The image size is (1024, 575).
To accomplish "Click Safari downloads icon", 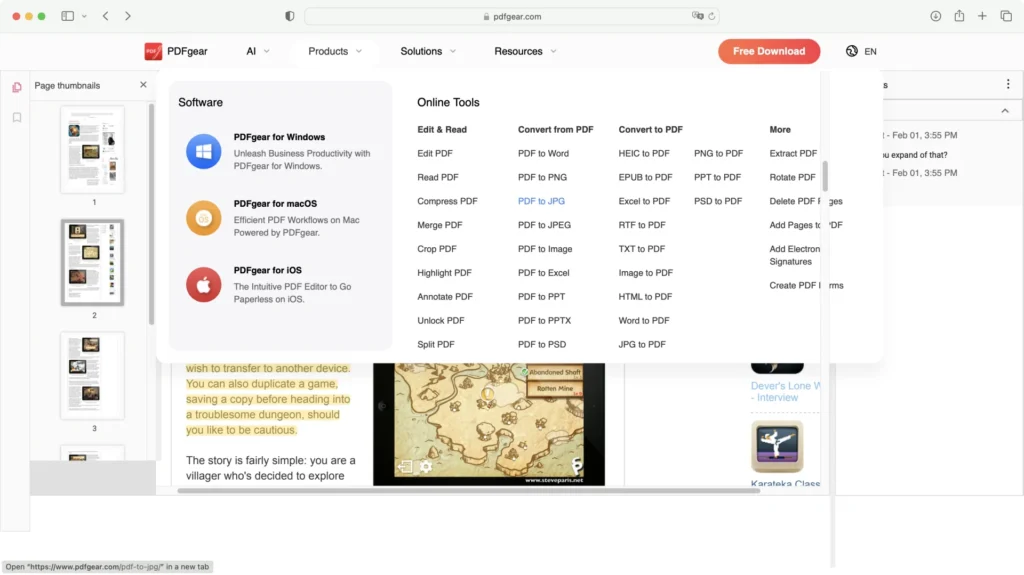I will point(935,16).
